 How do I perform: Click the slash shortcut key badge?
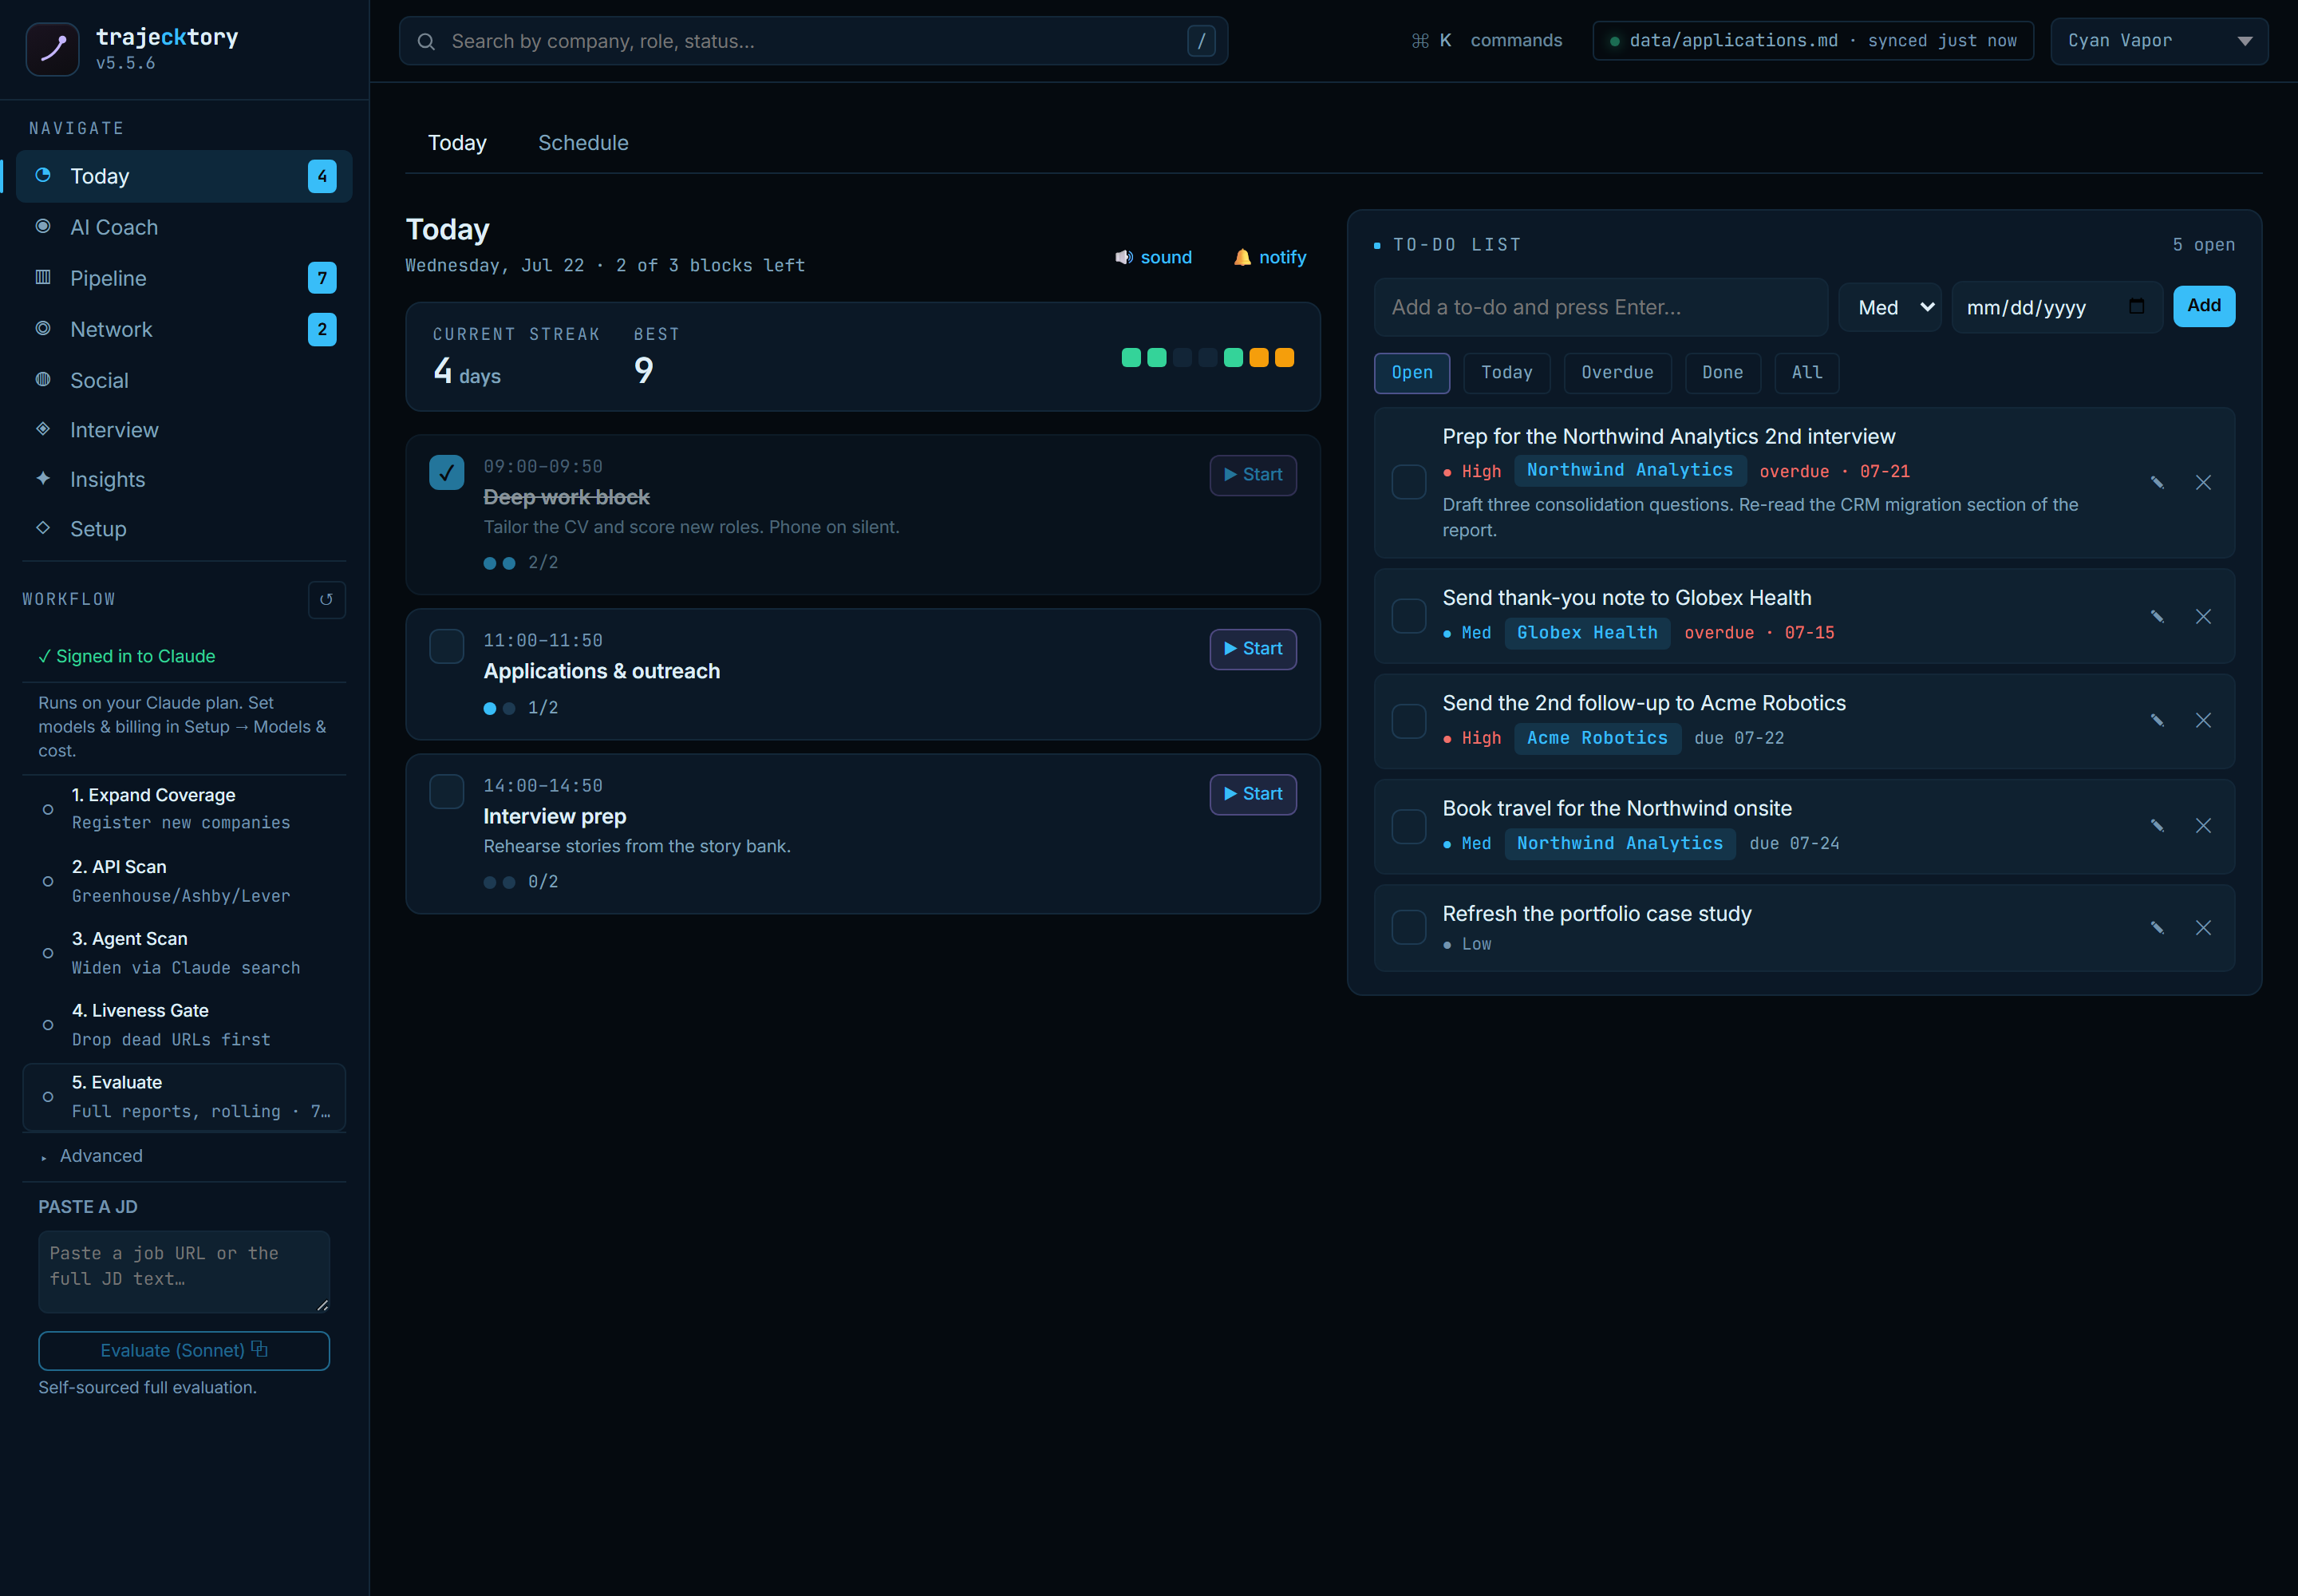(x=1201, y=41)
